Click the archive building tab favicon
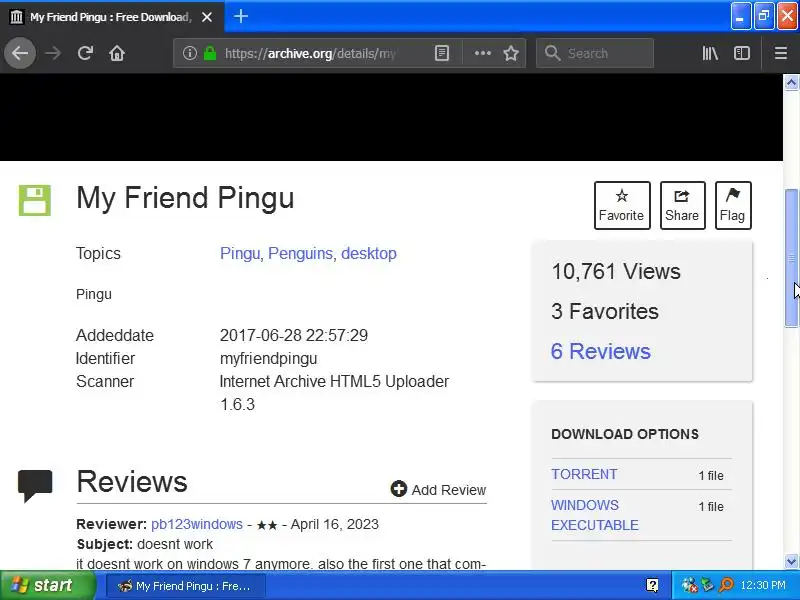Viewport: 800px width, 600px height. pyautogui.click(x=17, y=17)
